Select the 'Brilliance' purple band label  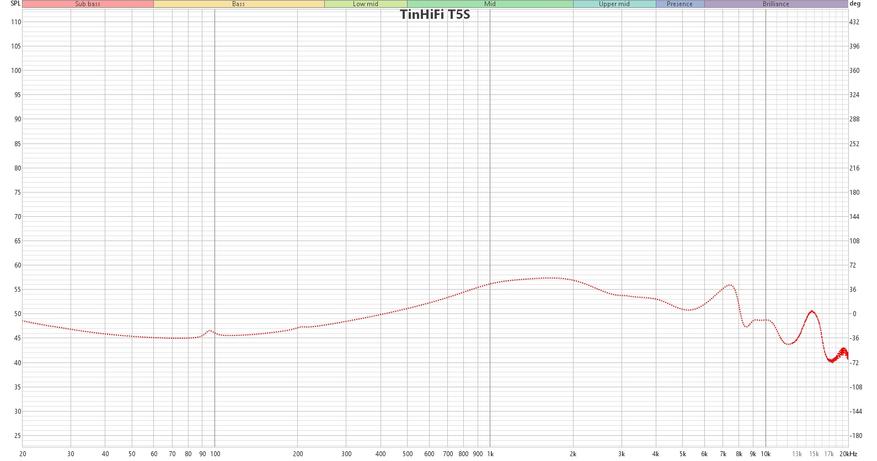(x=776, y=4)
